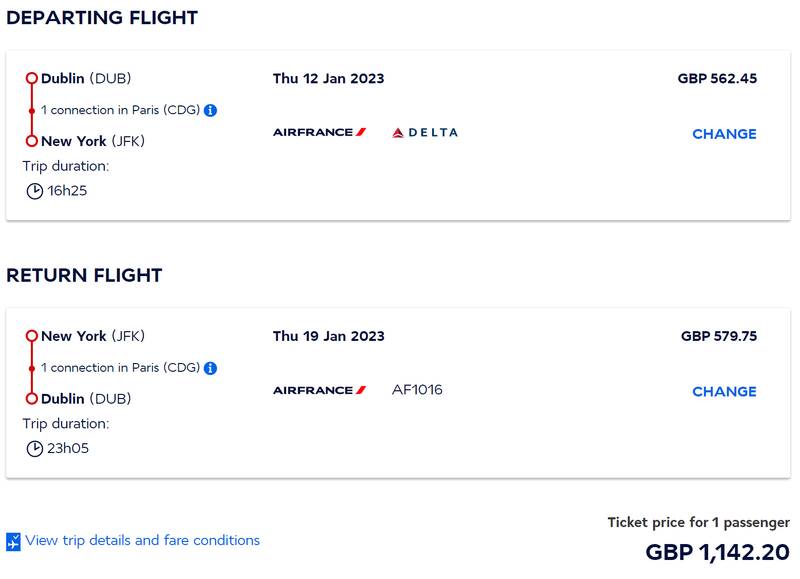Viewport: 800px width, 579px height.
Task: Click the Delta logo in departing flight
Action: 424,133
